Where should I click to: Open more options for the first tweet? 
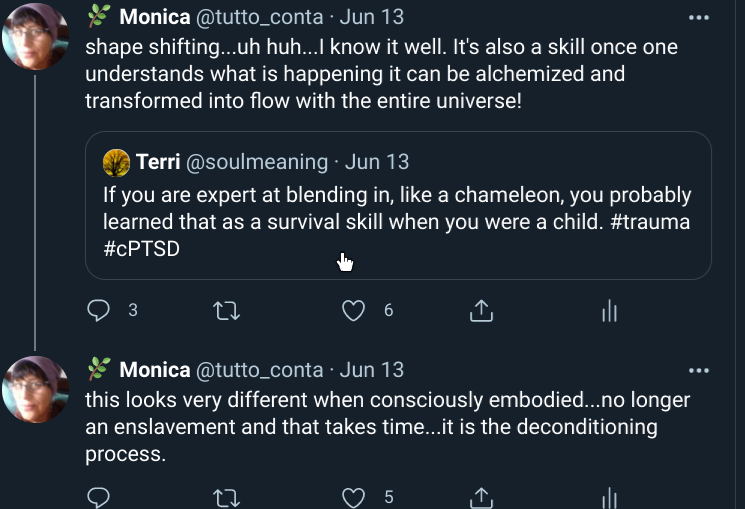coord(698,17)
